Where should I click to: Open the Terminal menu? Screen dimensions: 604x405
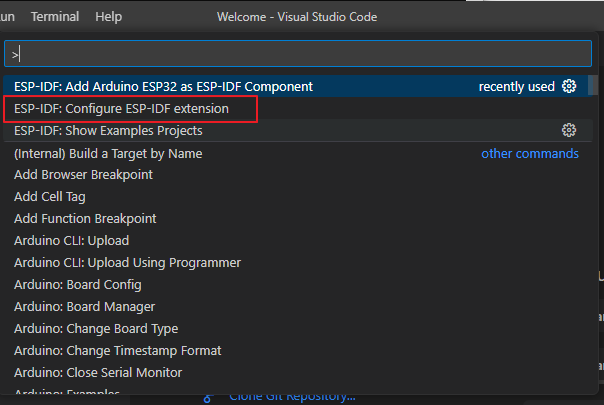point(55,17)
